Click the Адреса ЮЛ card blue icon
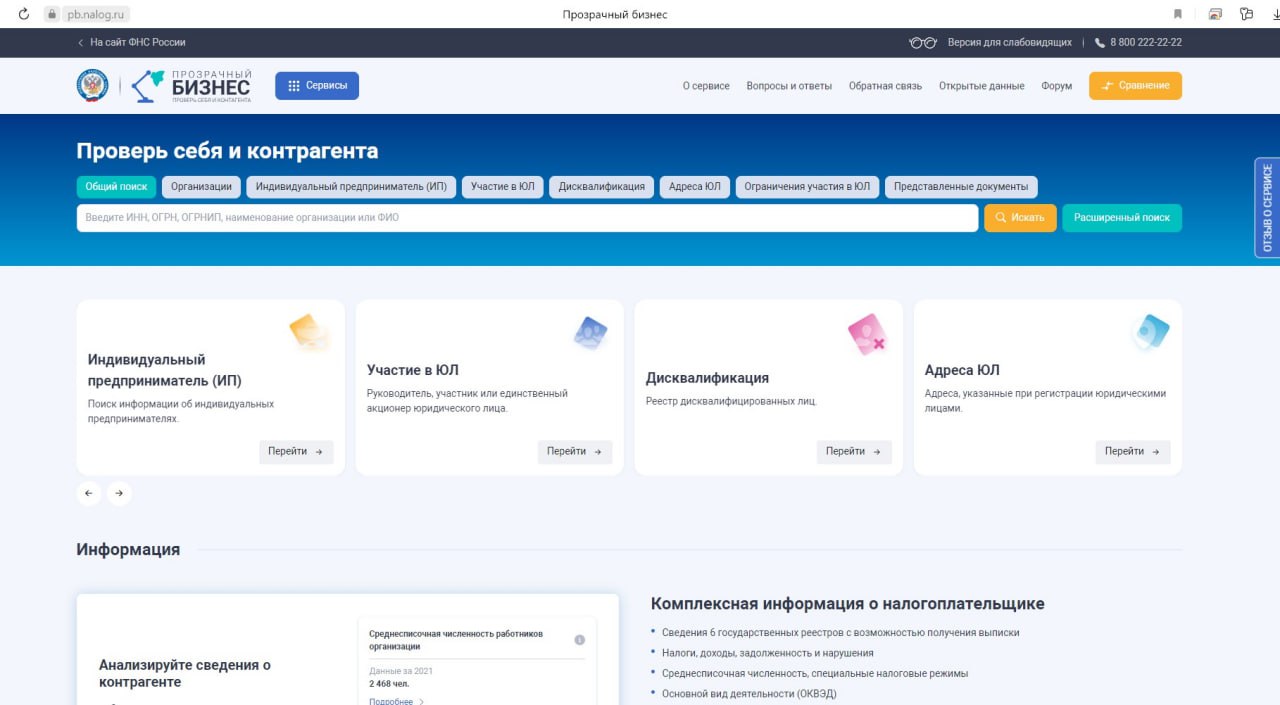1280x705 pixels. [1150, 332]
